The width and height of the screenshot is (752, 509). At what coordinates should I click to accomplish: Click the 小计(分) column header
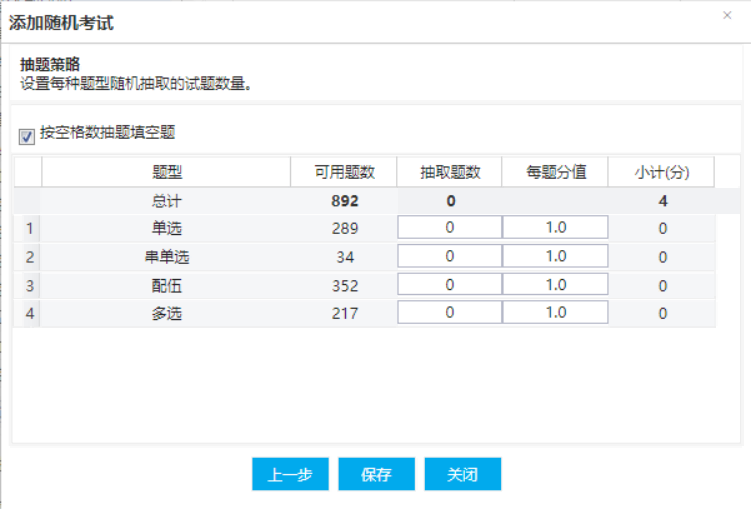point(662,172)
